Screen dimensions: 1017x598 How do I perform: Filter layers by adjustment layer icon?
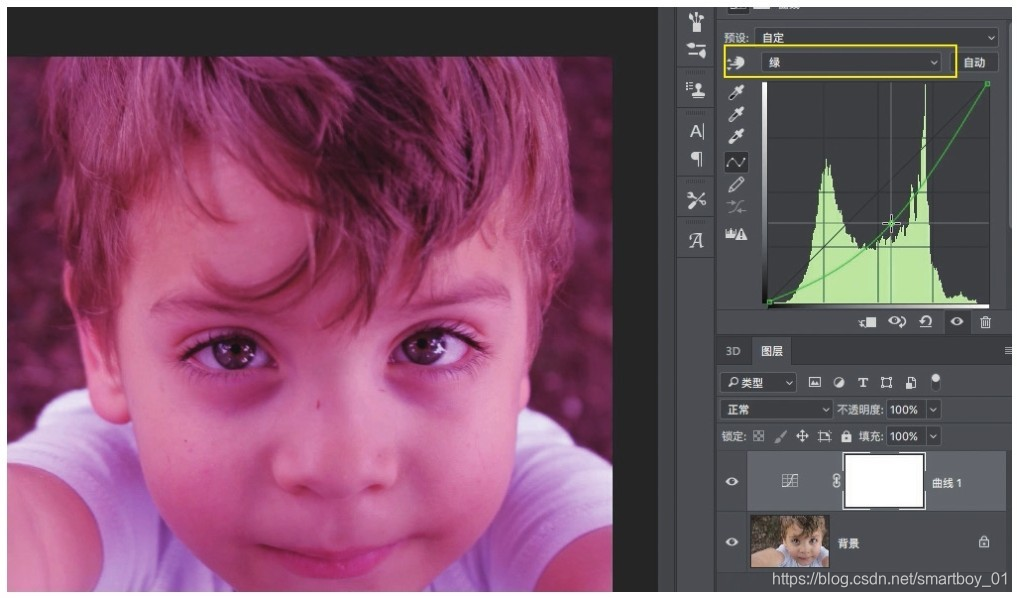click(x=839, y=383)
